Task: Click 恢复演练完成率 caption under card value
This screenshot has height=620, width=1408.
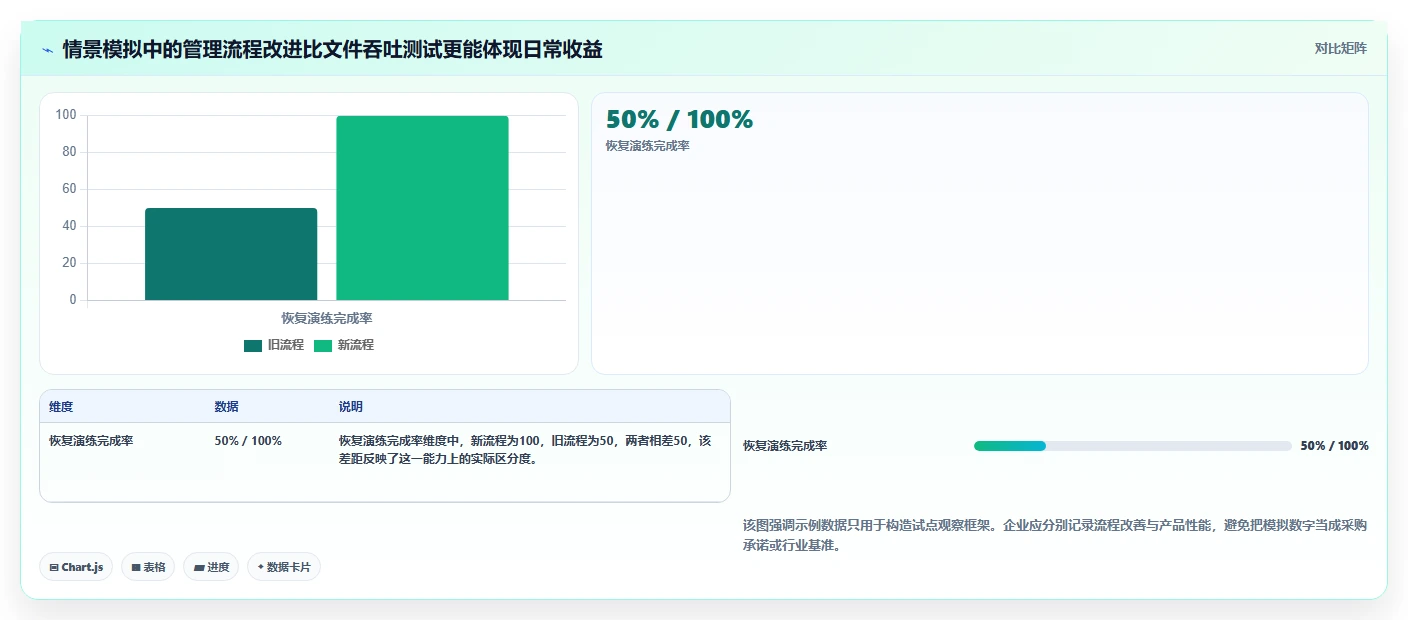Action: [648, 146]
